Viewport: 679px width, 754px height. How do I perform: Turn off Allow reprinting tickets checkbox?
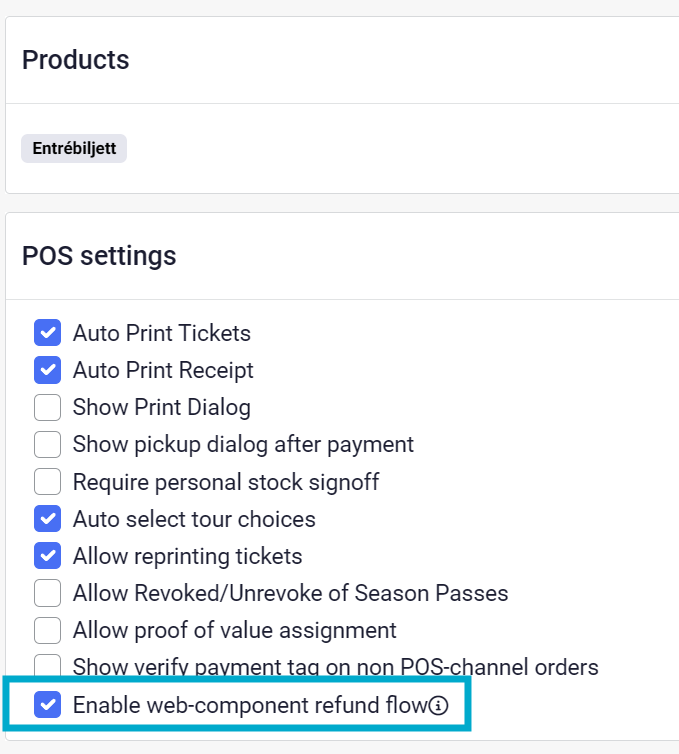pos(47,556)
